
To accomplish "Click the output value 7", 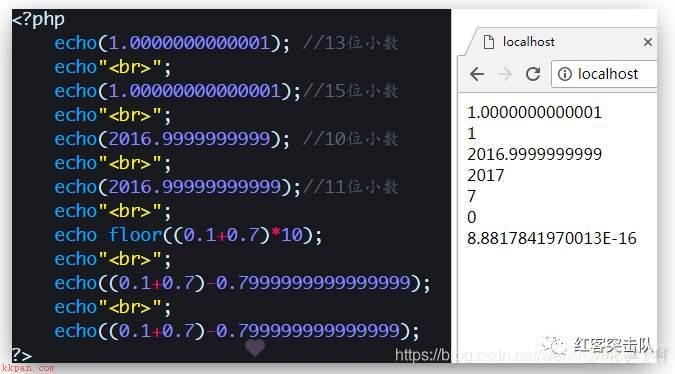I will tap(471, 196).
